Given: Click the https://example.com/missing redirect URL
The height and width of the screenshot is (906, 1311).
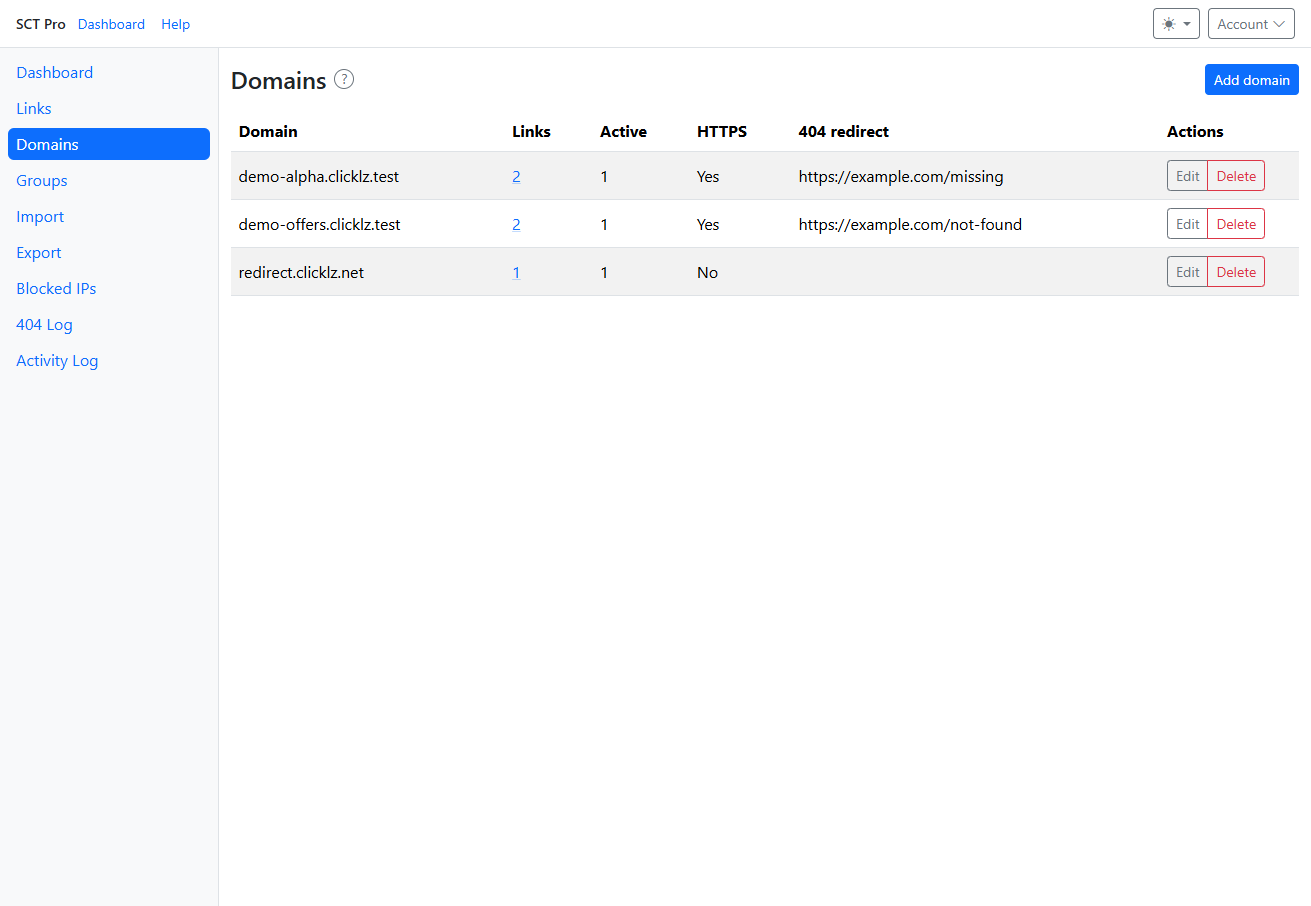Looking at the screenshot, I should tap(901, 176).
